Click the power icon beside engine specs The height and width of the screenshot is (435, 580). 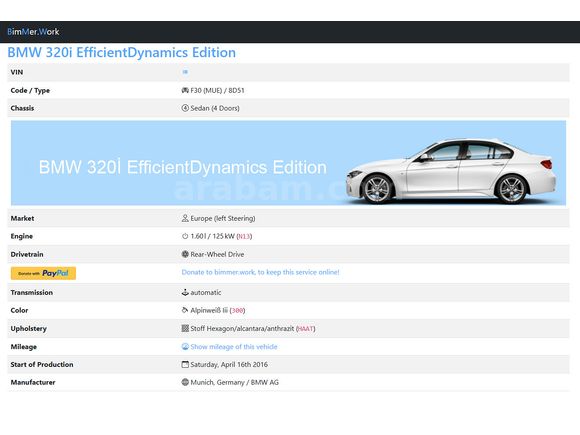(x=185, y=236)
